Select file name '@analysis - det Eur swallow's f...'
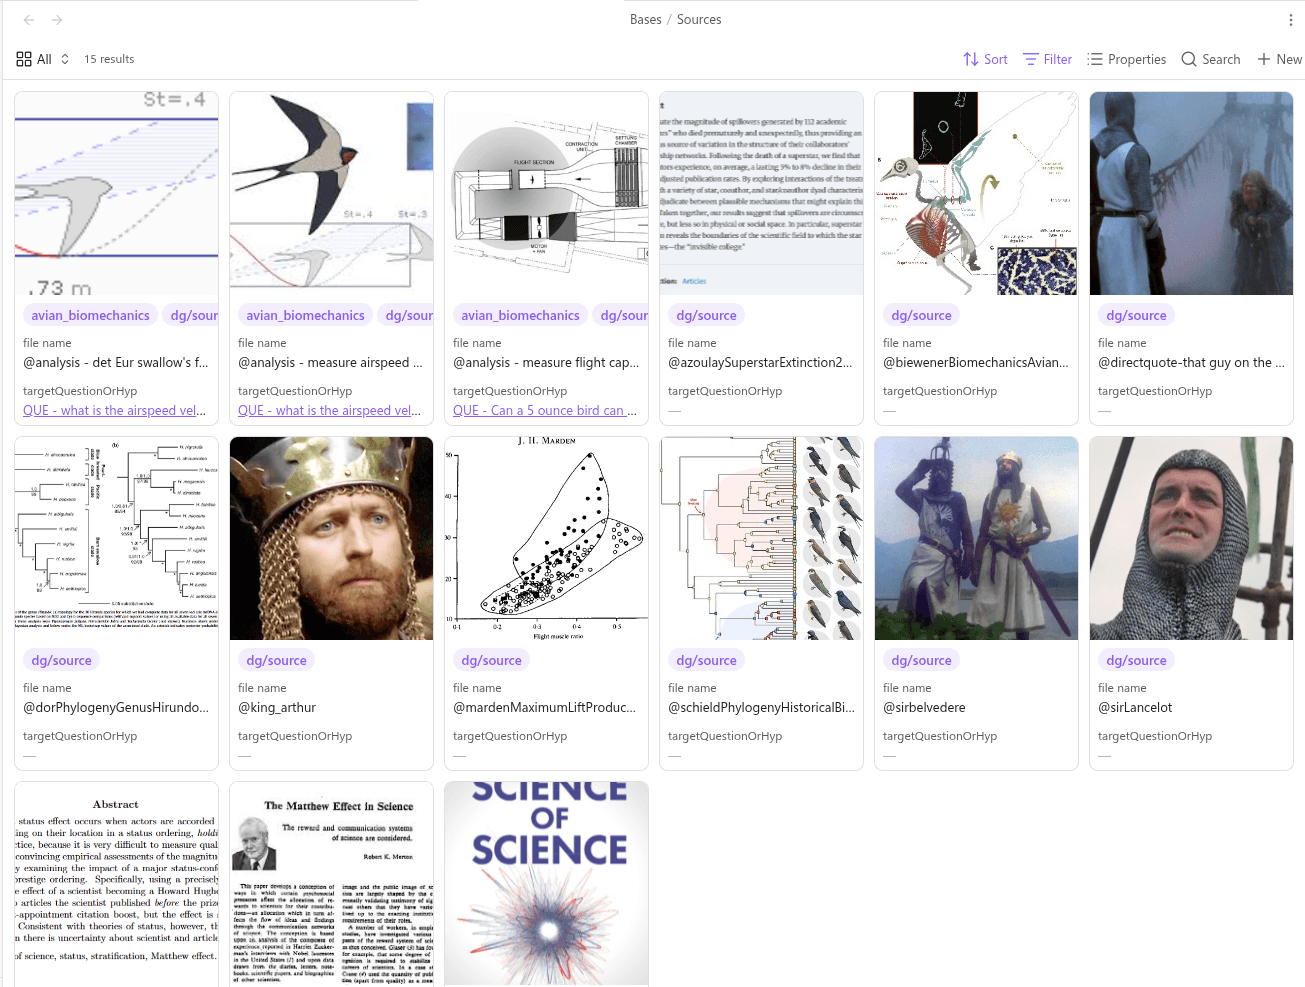This screenshot has height=987, width=1305. (x=116, y=363)
